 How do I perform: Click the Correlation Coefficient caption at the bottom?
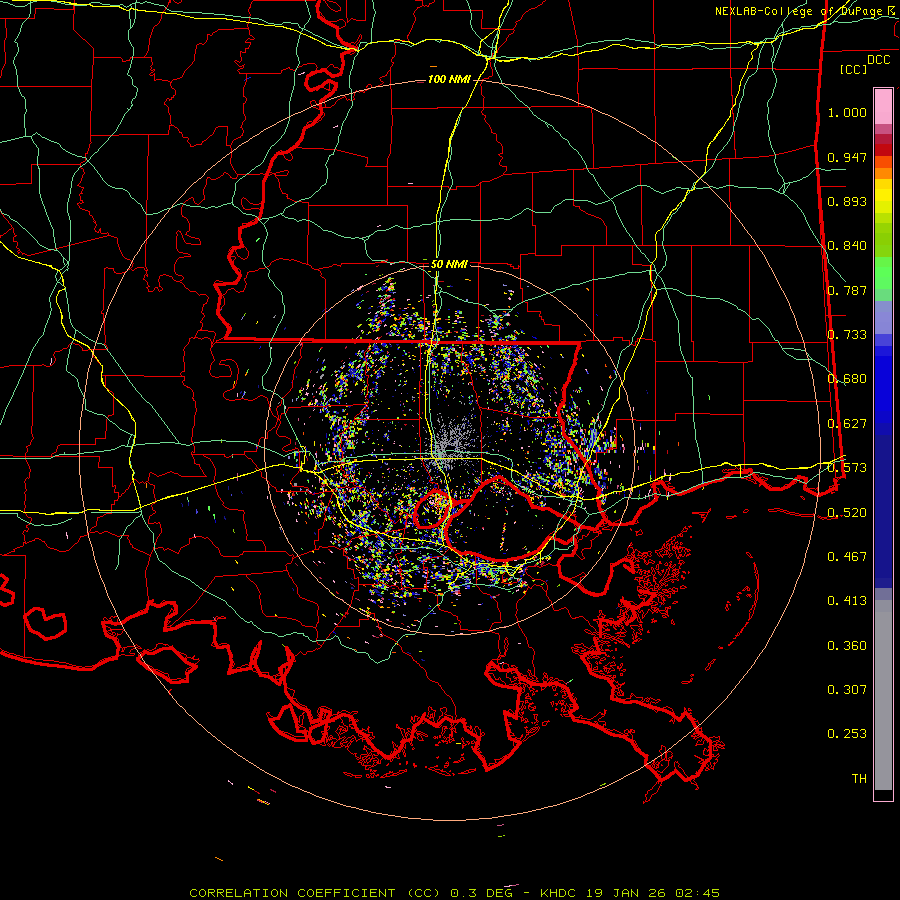(x=454, y=893)
